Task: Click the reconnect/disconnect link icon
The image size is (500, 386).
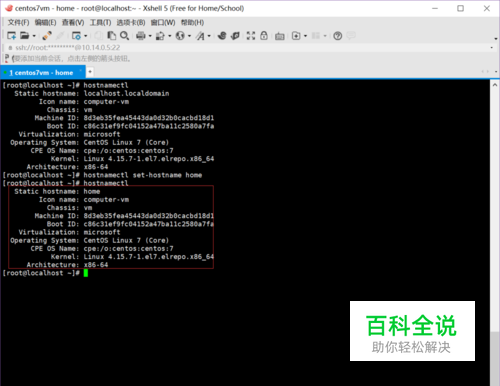Action: 47,35
